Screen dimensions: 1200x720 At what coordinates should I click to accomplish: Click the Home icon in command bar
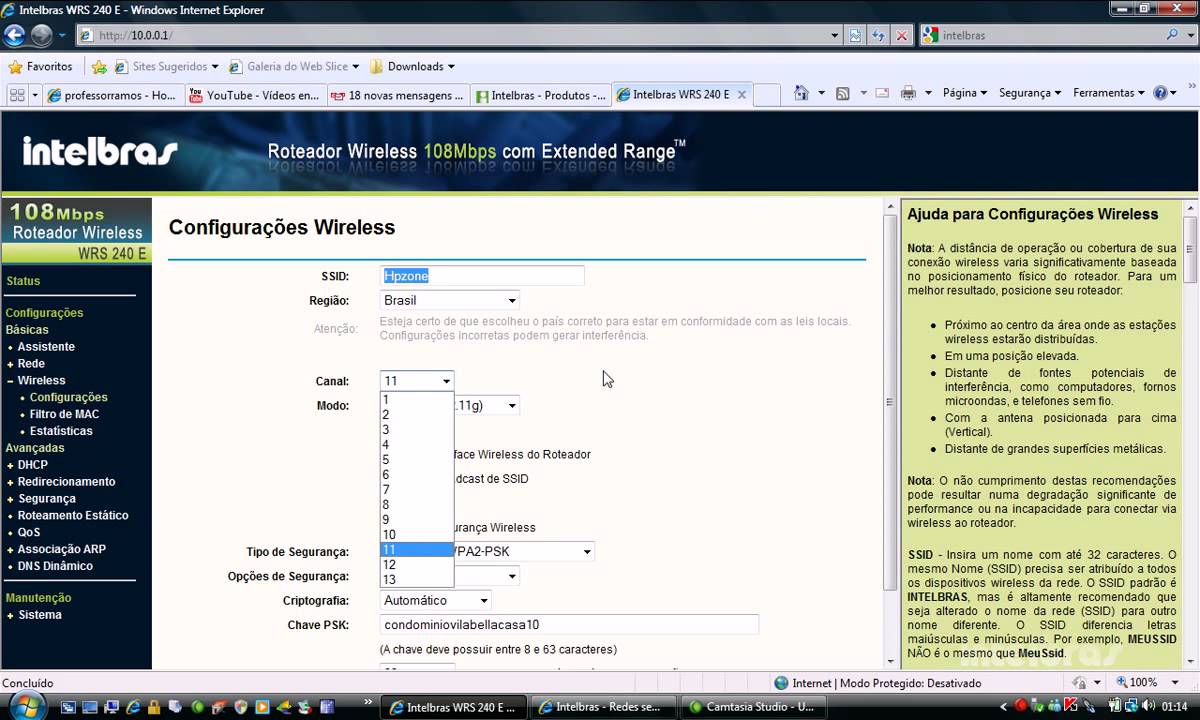coord(800,93)
